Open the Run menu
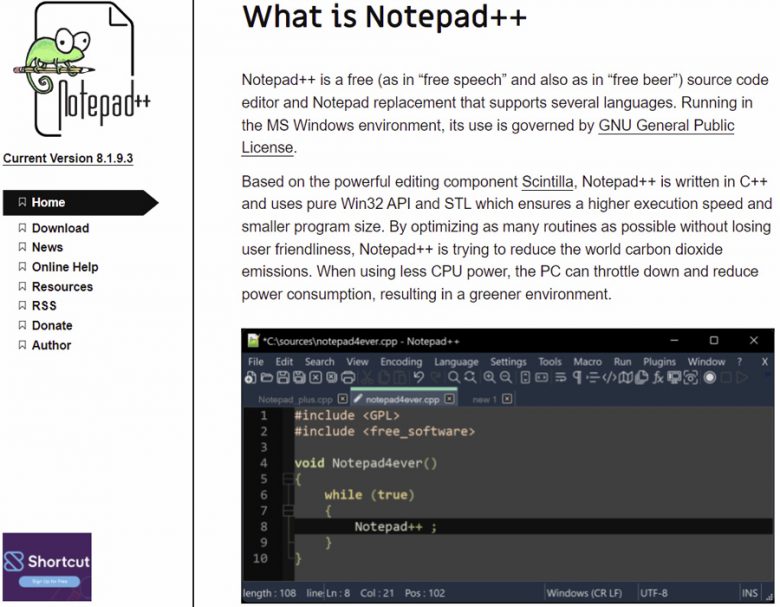The width and height of the screenshot is (780, 607). [622, 362]
